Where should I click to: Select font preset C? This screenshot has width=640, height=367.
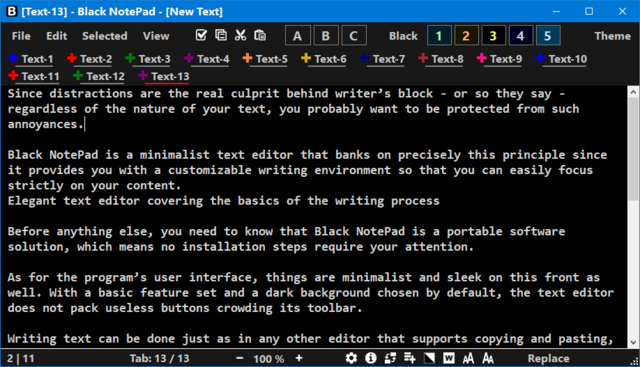click(x=353, y=36)
